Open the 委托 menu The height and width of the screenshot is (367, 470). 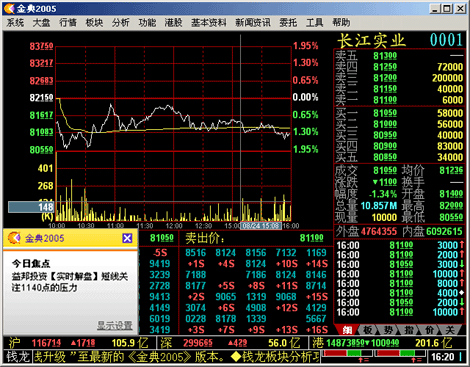(x=288, y=23)
